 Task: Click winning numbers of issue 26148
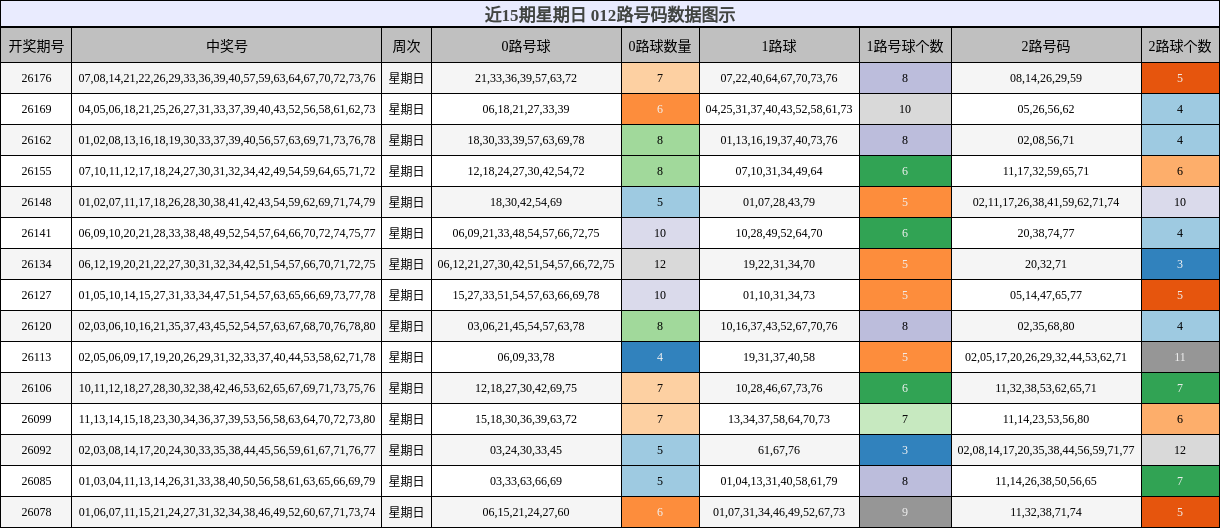coord(227,202)
